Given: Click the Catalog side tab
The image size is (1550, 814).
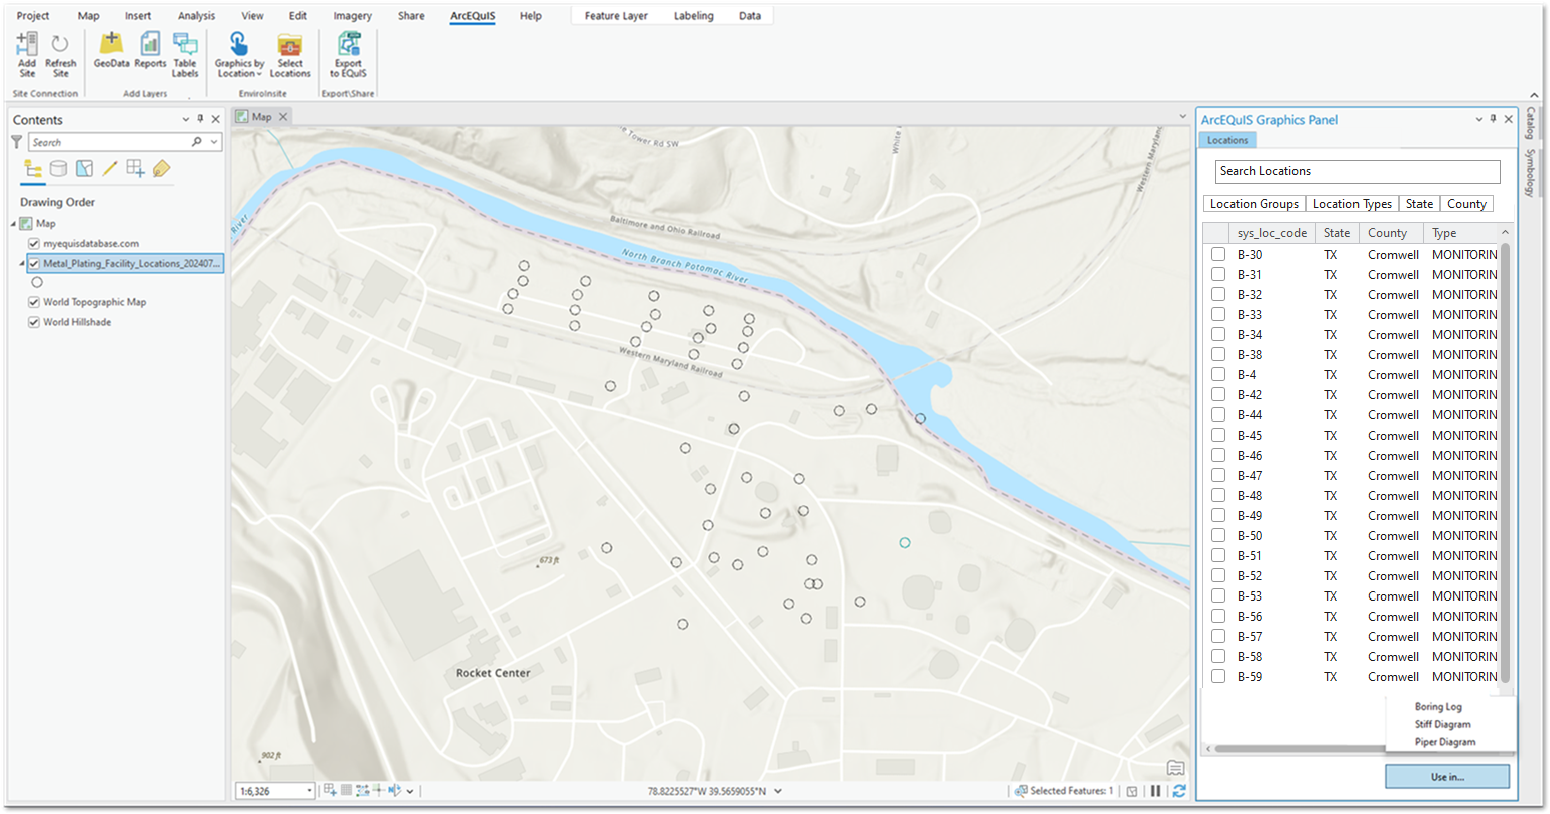Looking at the screenshot, I should 1530,123.
